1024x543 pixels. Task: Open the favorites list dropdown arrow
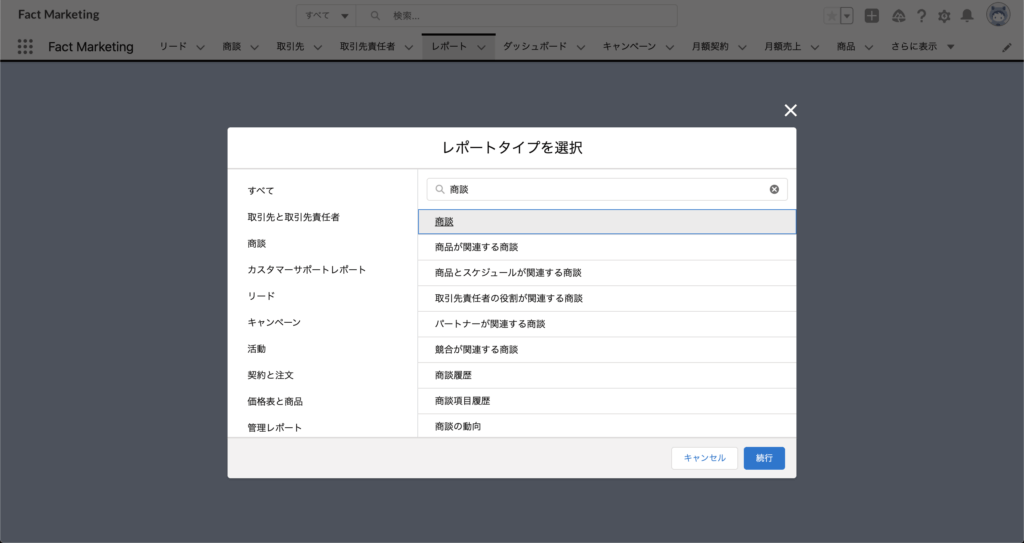[x=847, y=16]
